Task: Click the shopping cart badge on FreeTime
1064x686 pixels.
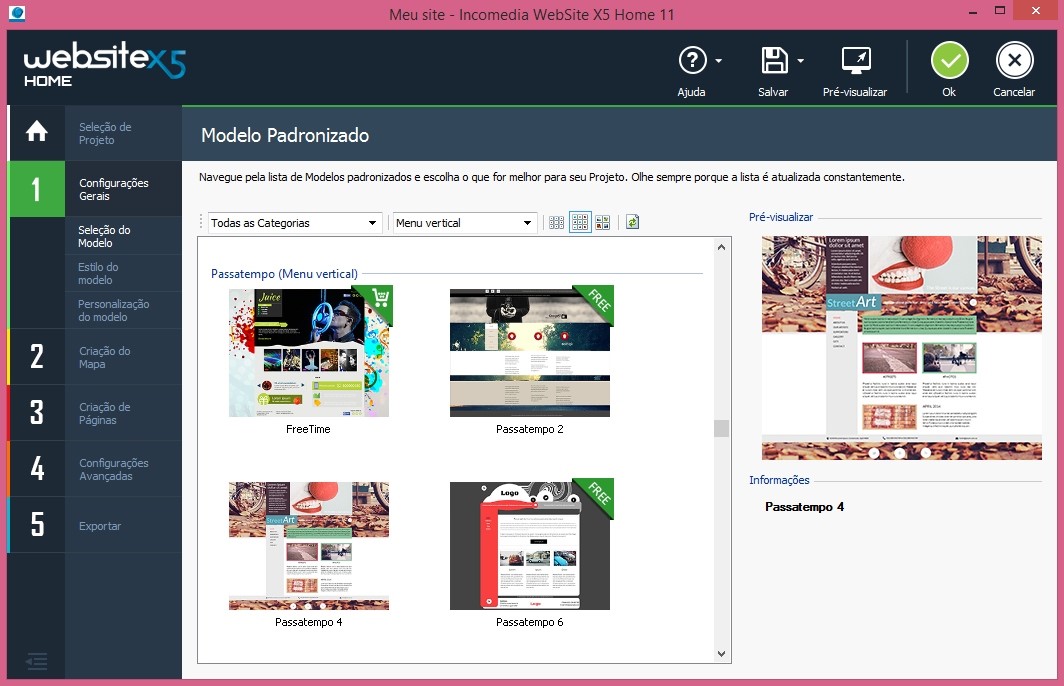Action: point(379,299)
